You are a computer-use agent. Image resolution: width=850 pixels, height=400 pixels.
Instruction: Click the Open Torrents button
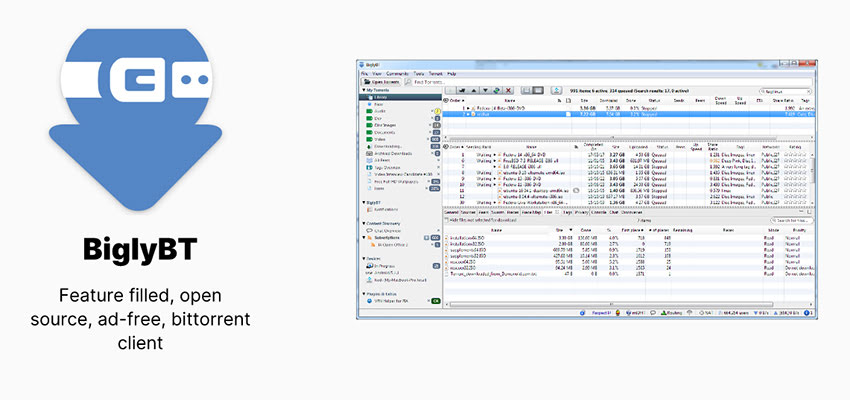381,82
